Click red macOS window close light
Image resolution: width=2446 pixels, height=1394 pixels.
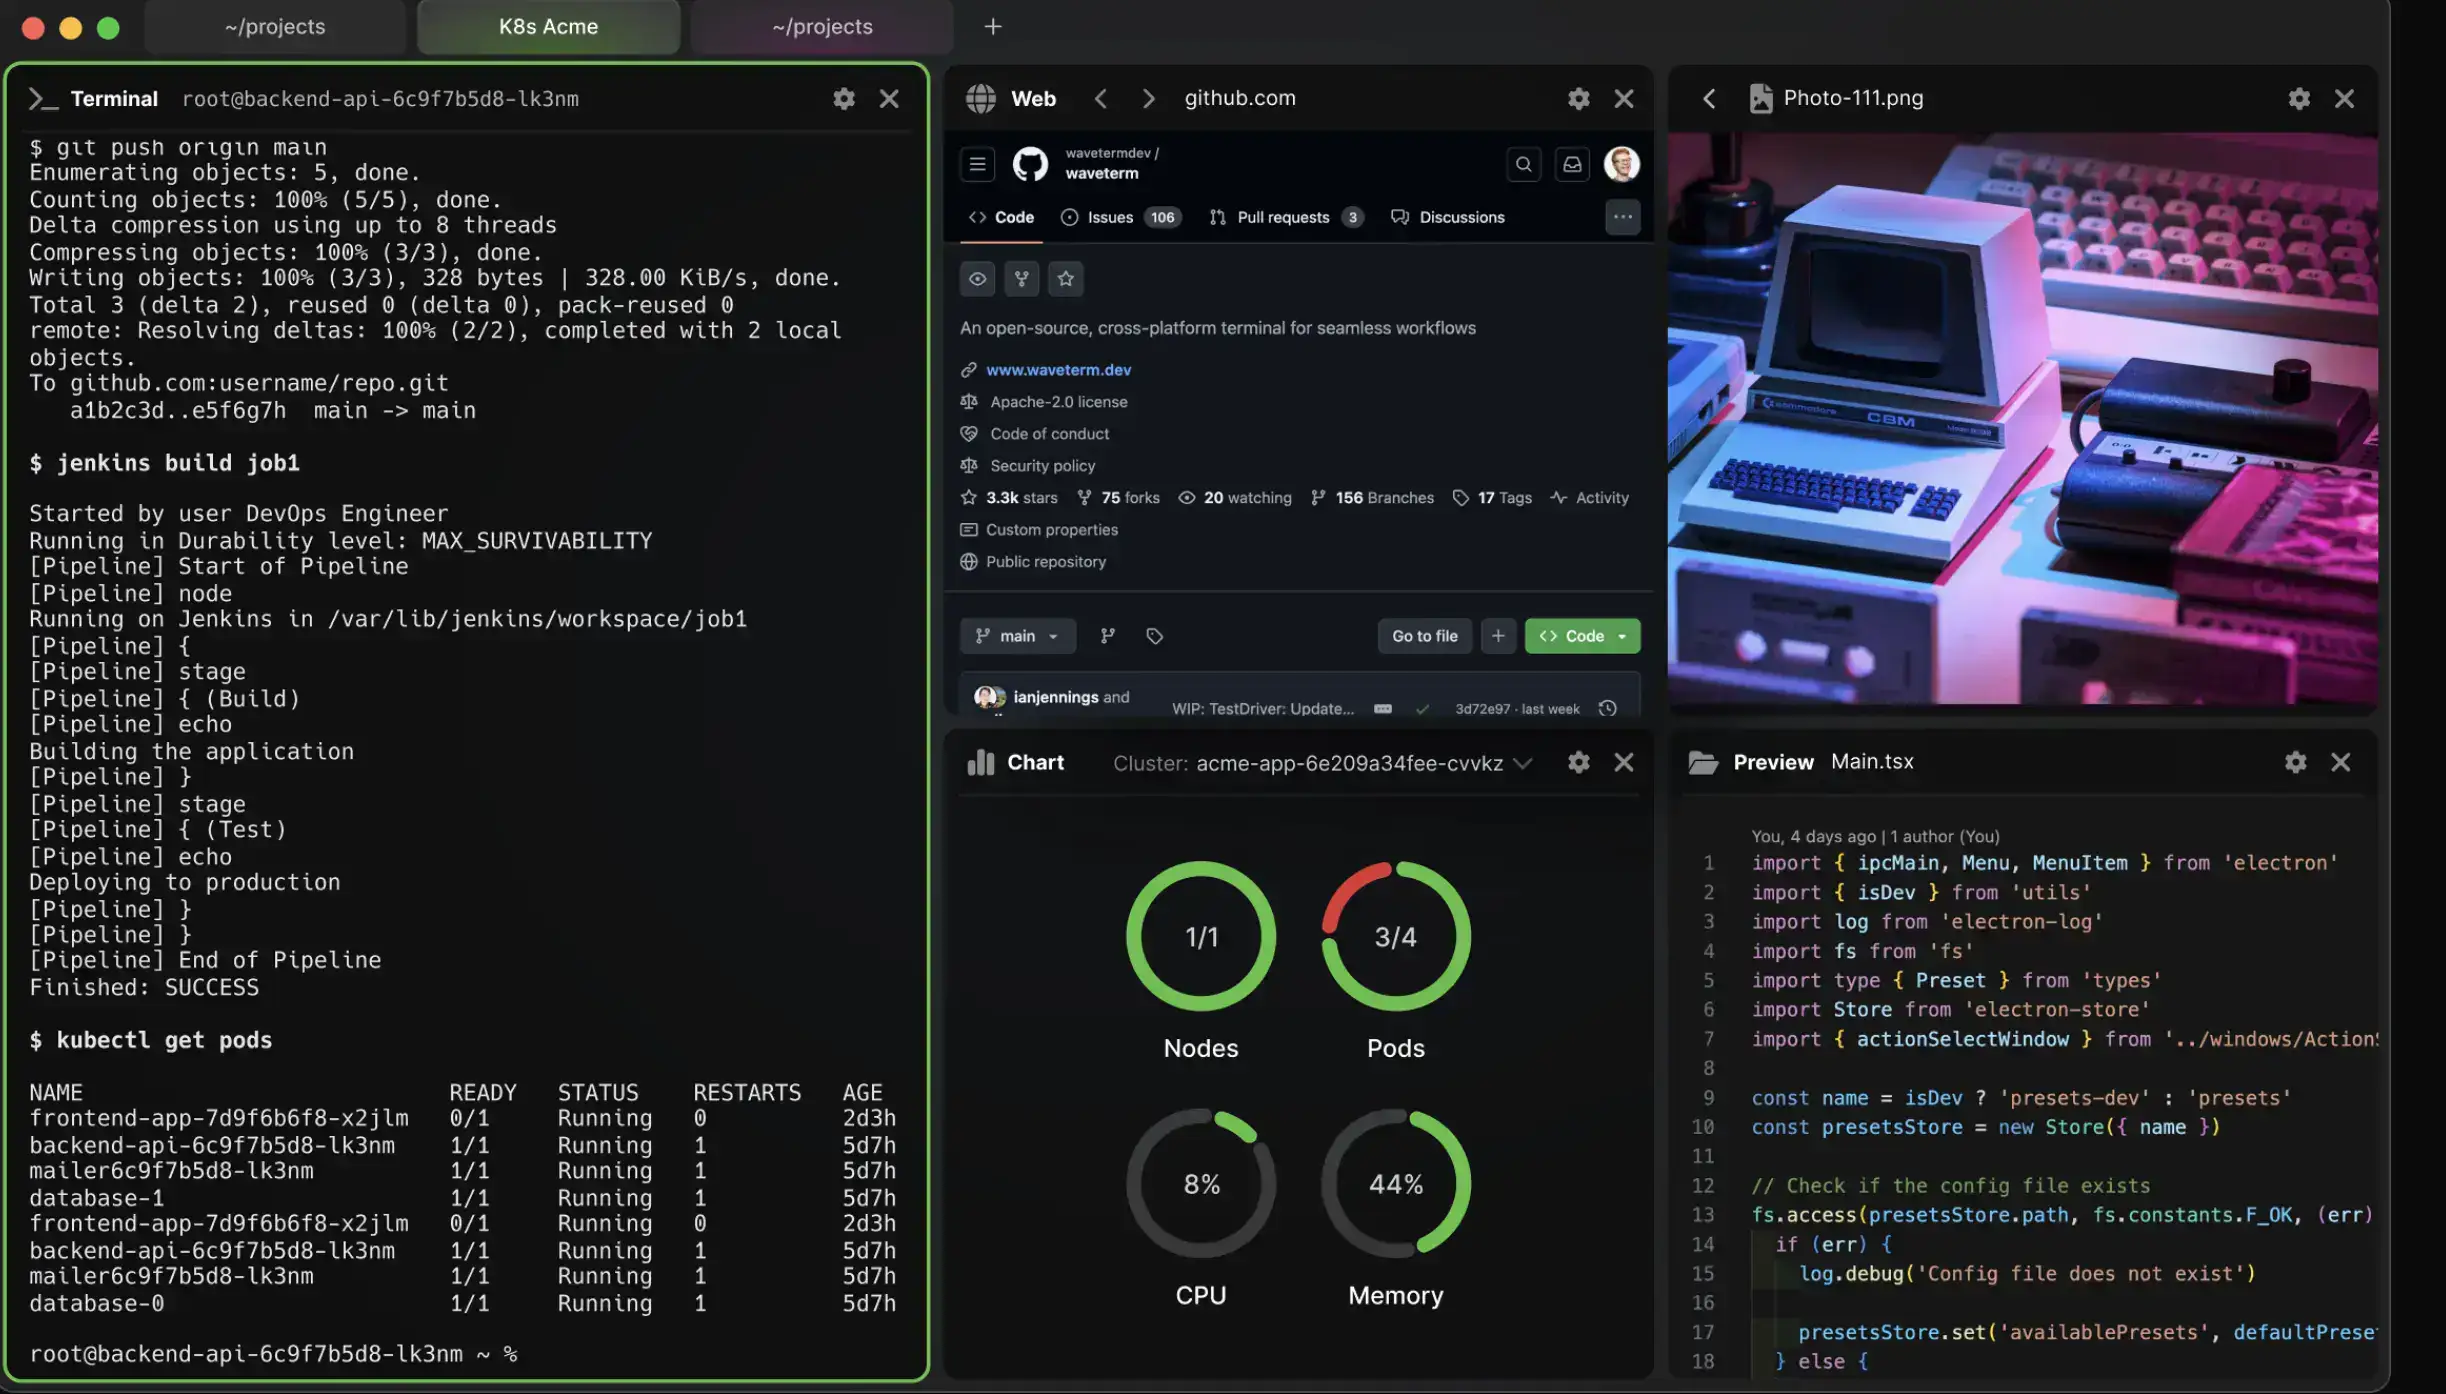[x=33, y=28]
